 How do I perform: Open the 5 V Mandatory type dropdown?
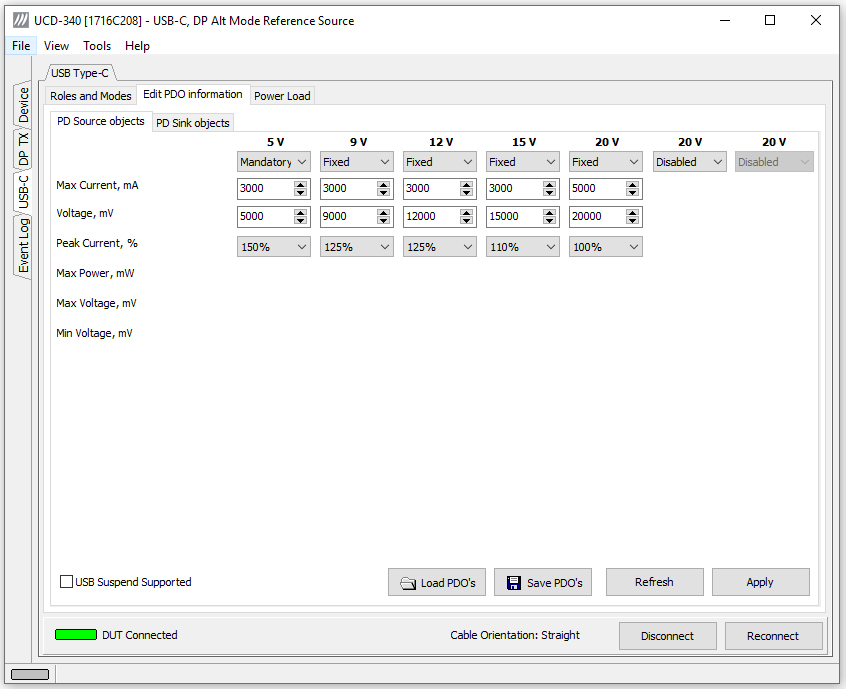tap(274, 162)
